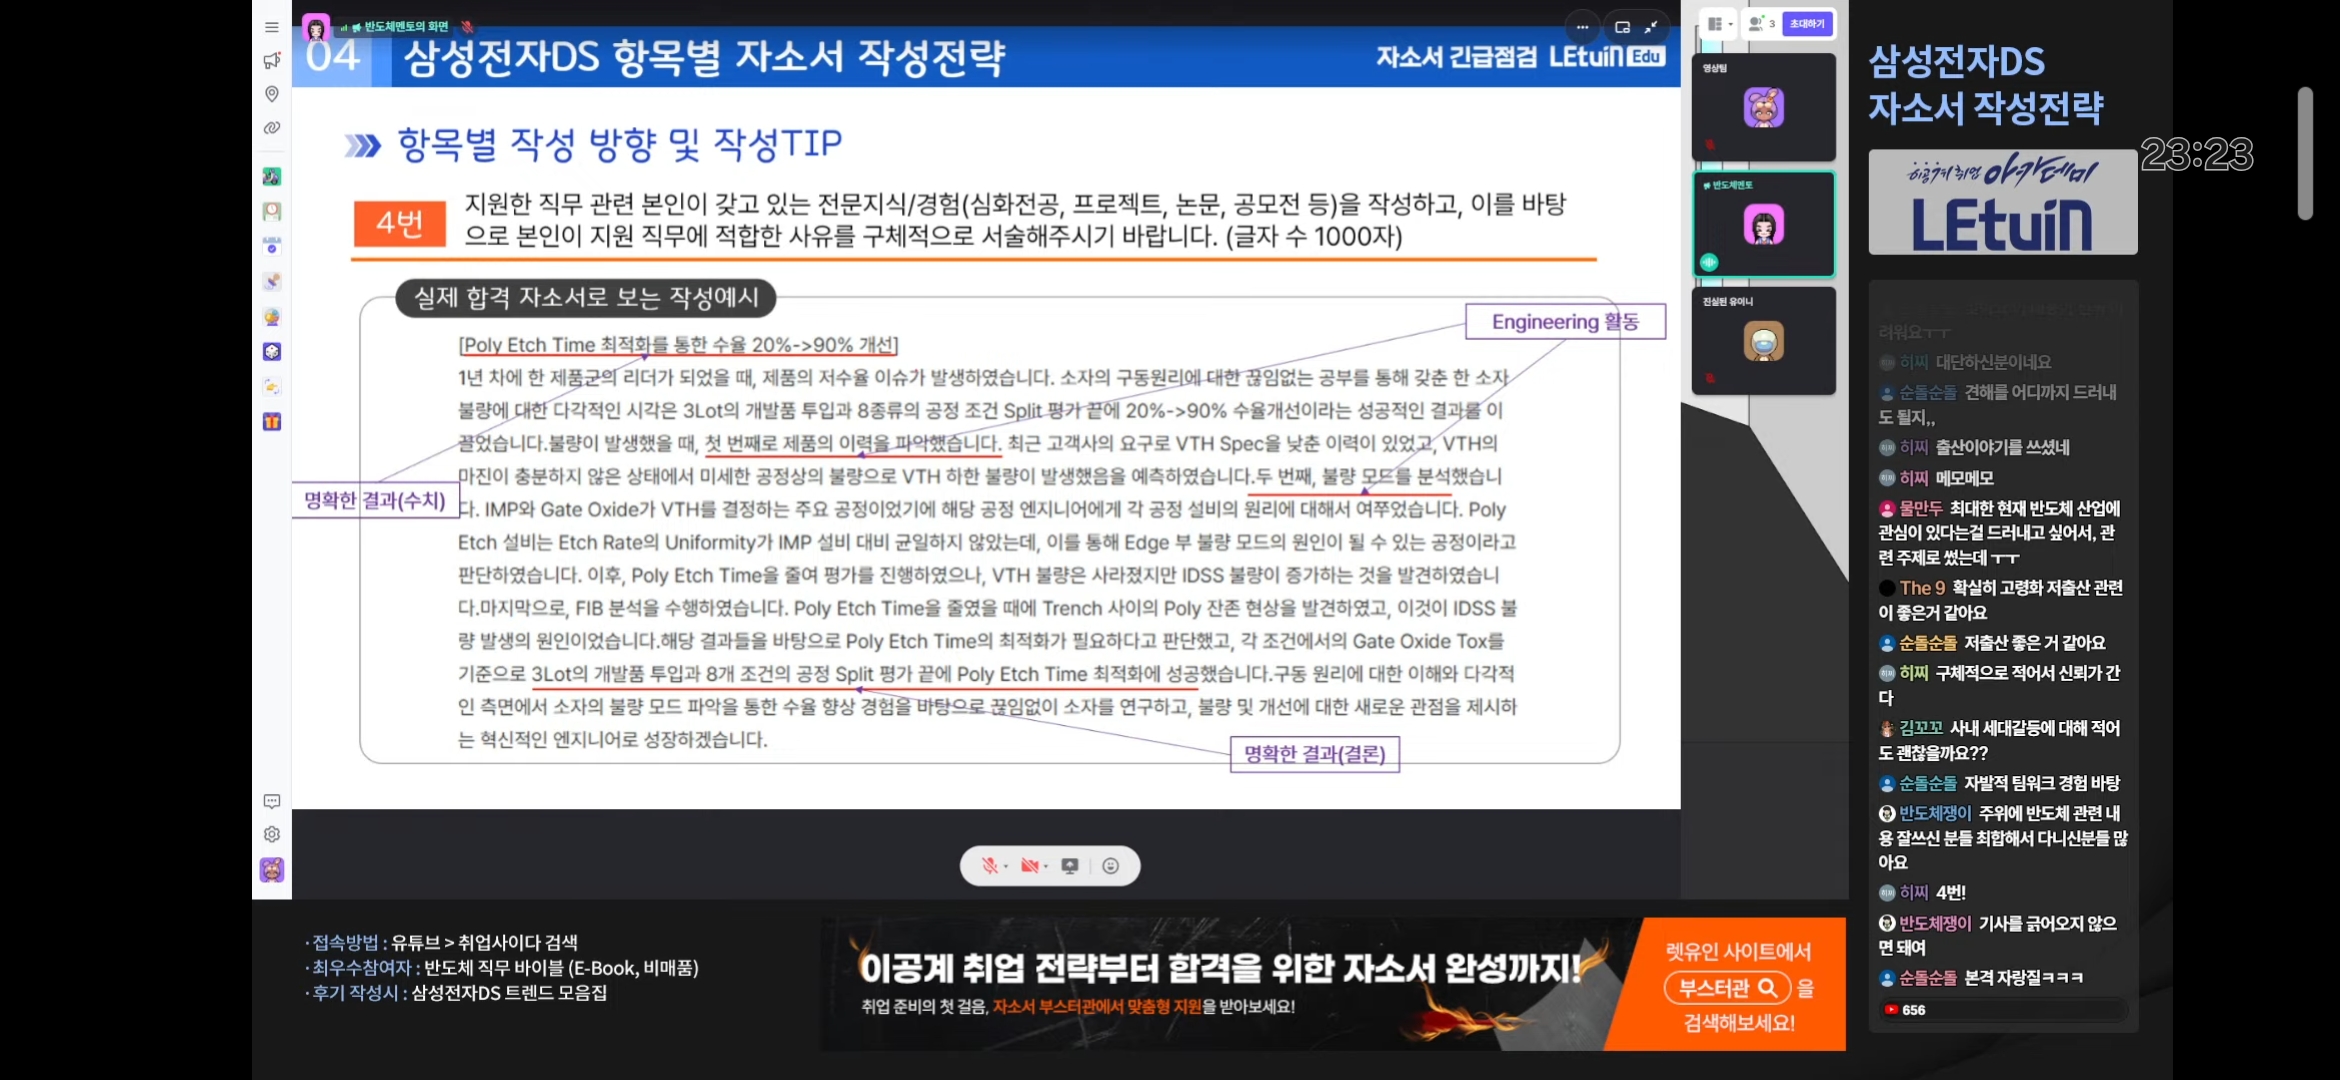Expand camera options dropdown arrow
Viewport: 2340px width, 1080px height.
coord(1046,866)
